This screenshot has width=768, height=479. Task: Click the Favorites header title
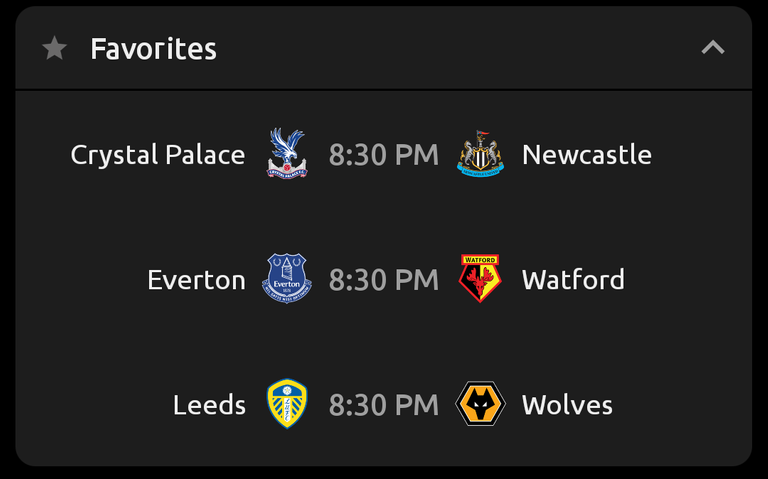pyautogui.click(x=153, y=49)
